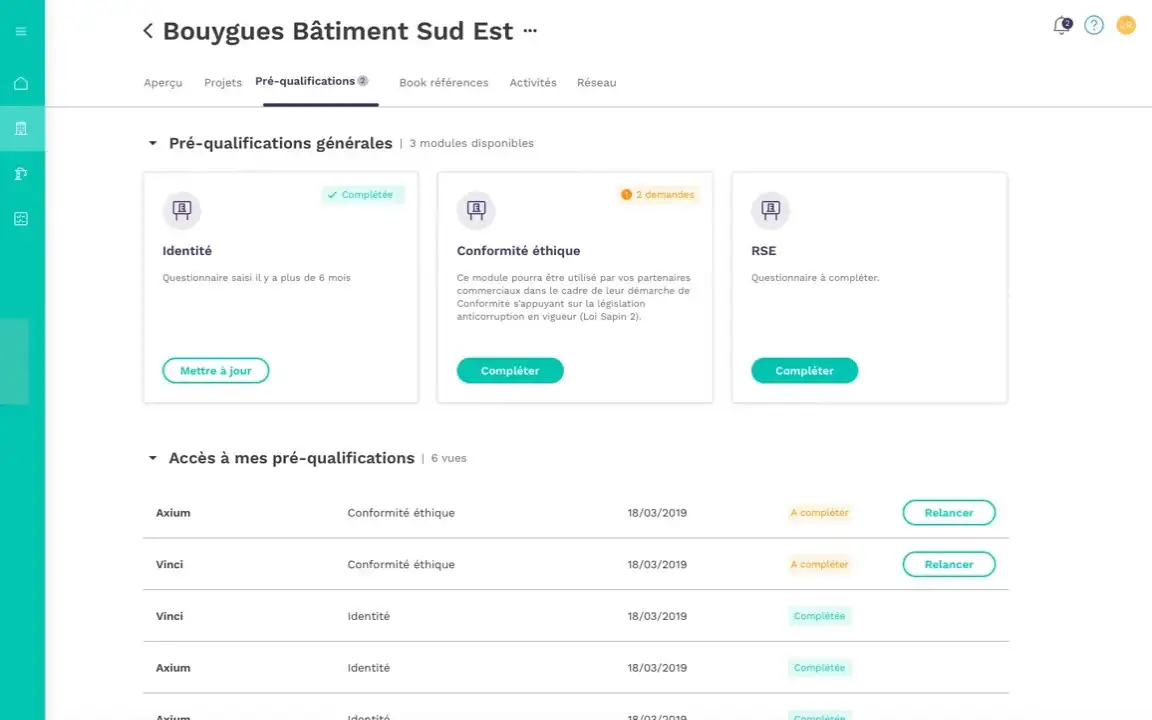
Task: Select the building company icon in sidebar
Action: (21, 129)
